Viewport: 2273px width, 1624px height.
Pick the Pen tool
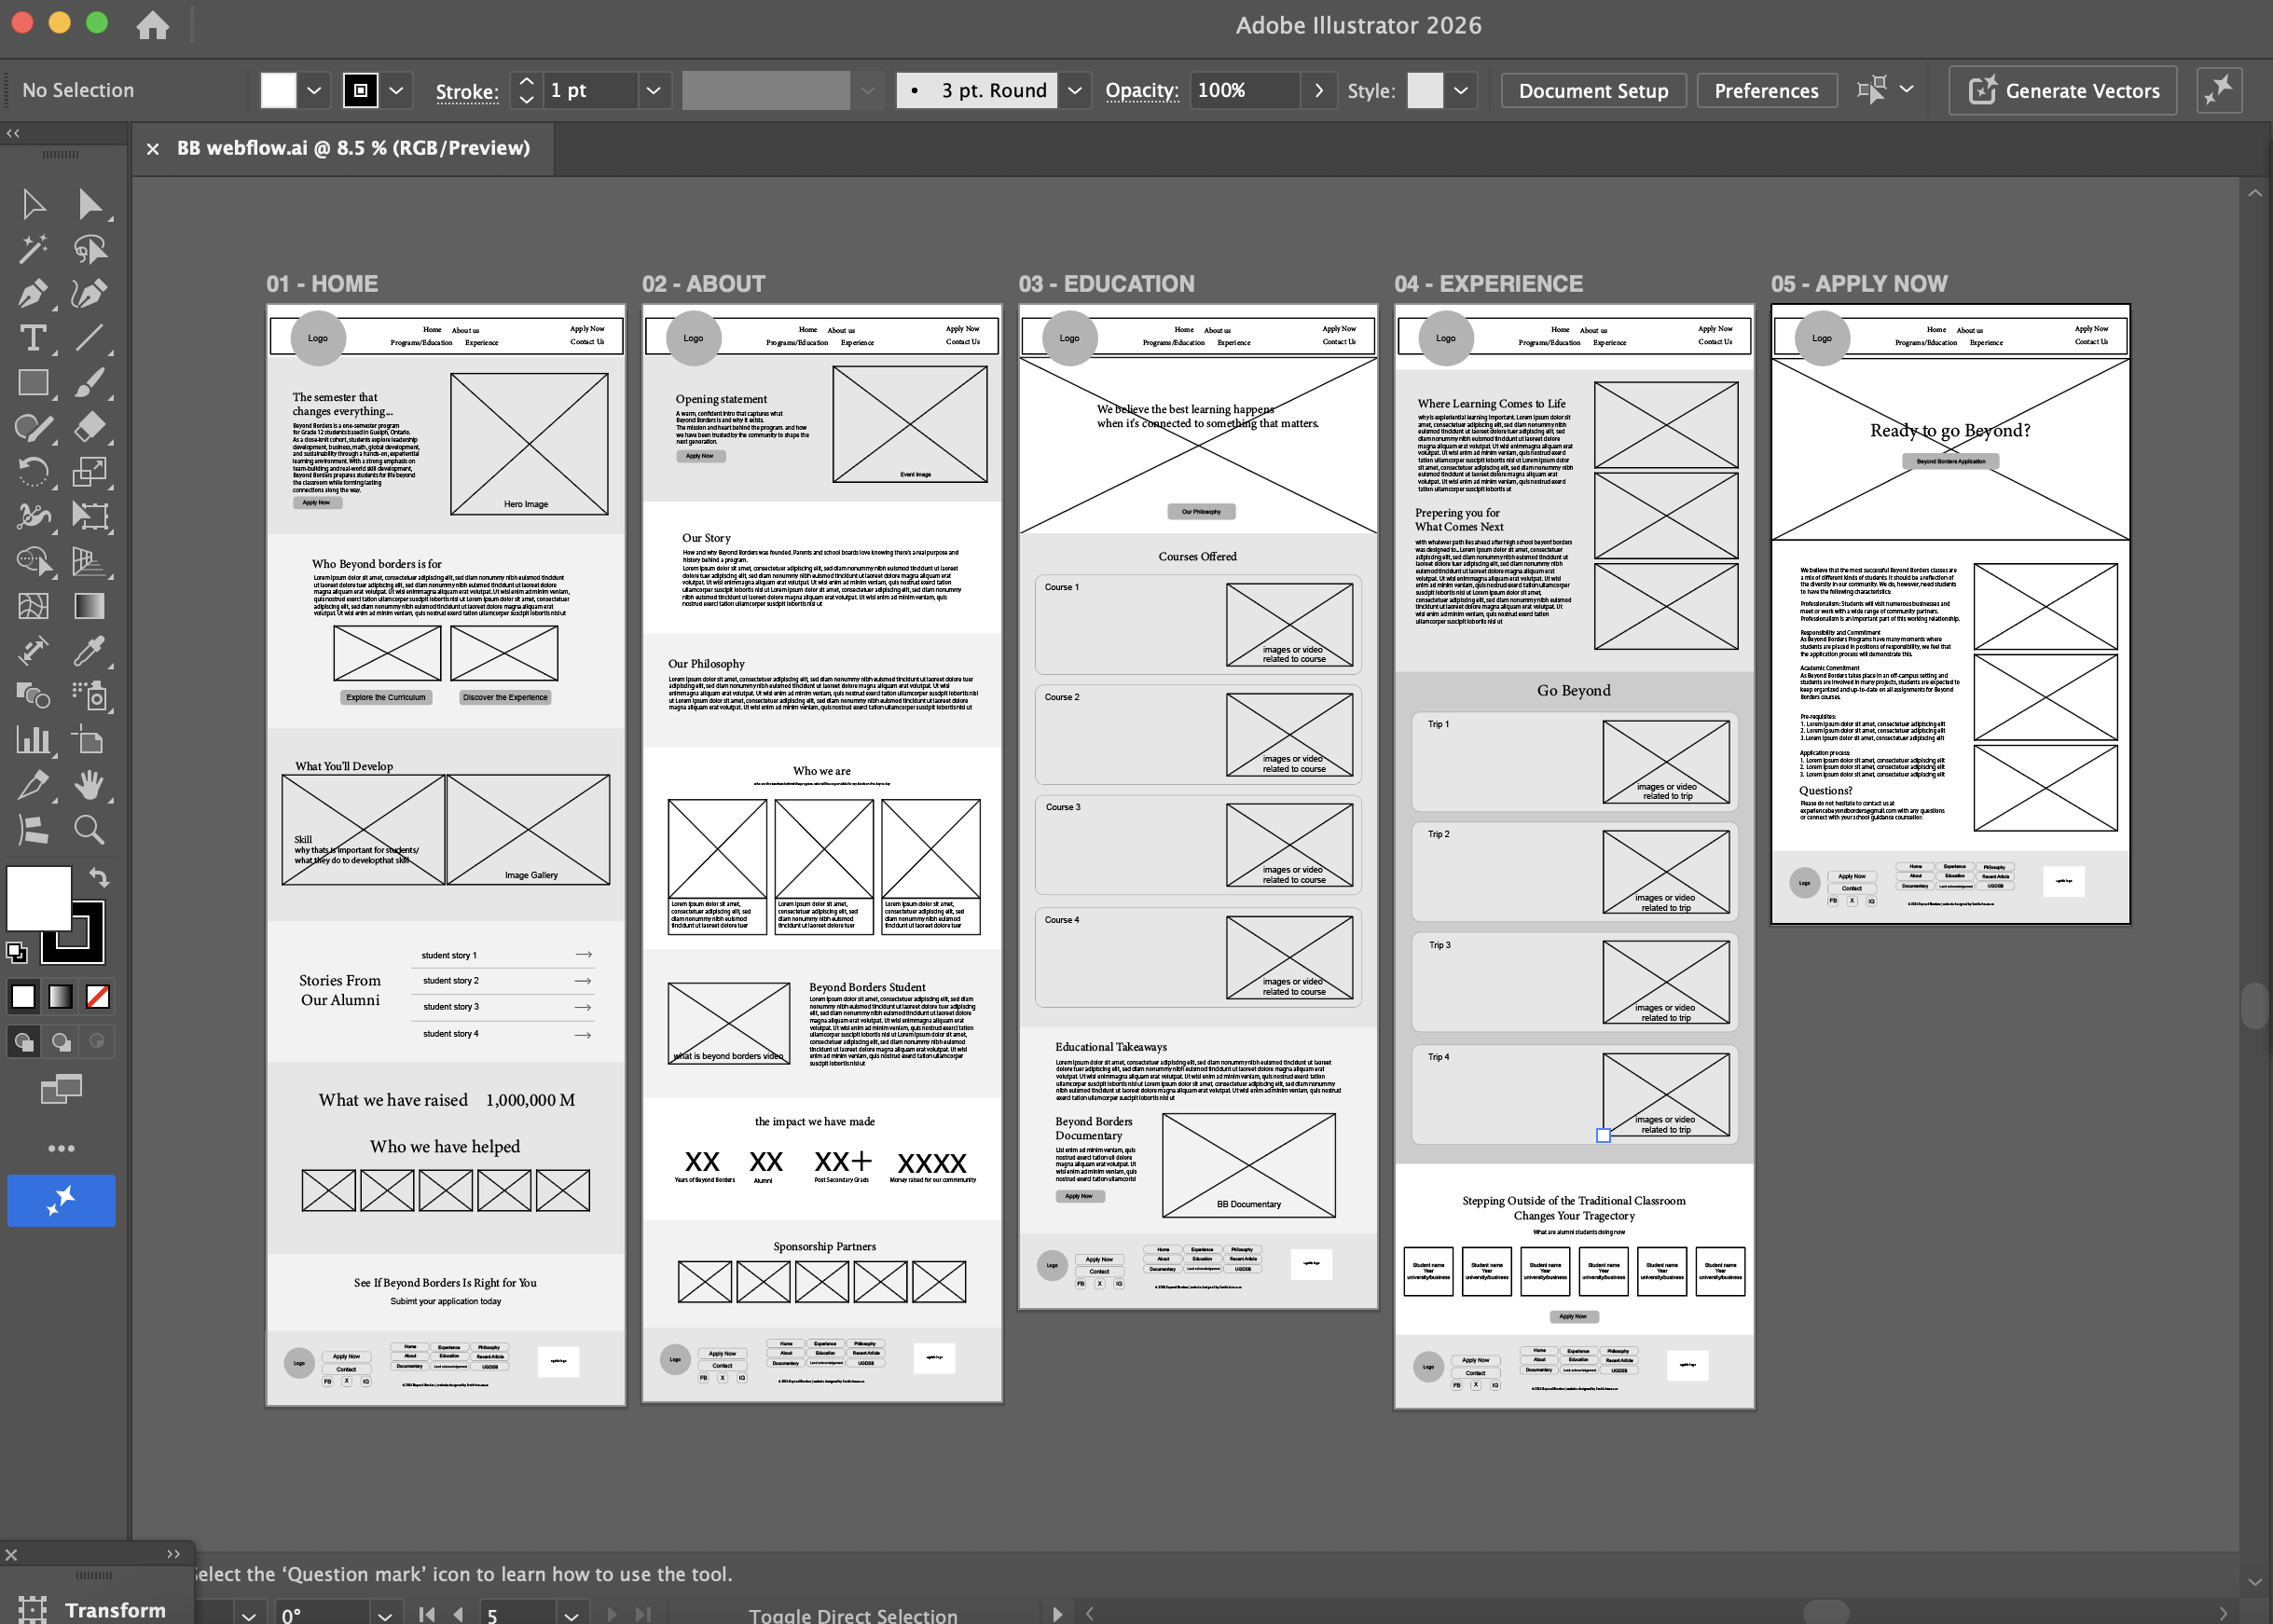pos(33,294)
